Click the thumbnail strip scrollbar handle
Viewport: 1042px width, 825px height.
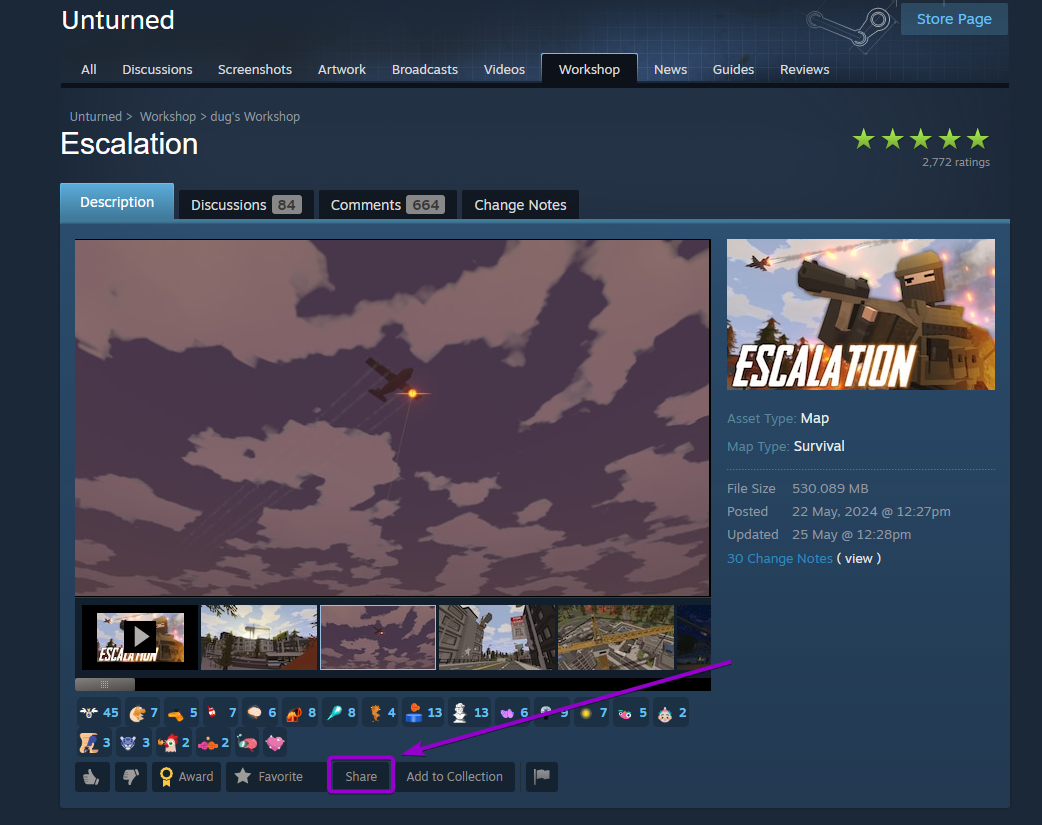click(x=105, y=684)
